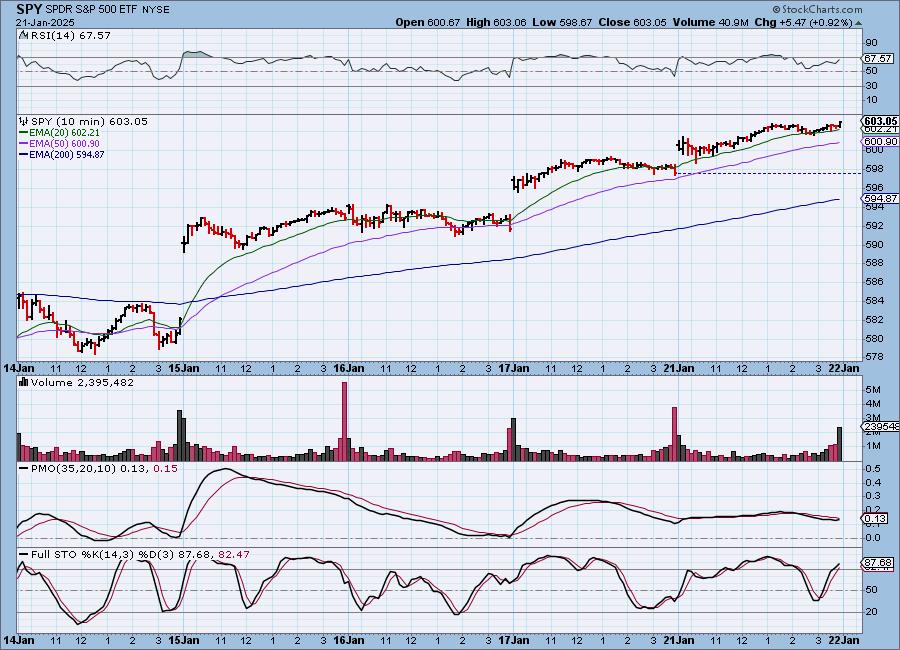Viewport: 900px width, 650px height.
Task: Click the candlestick icon beside SPY (10 min)
Action: pos(24,122)
